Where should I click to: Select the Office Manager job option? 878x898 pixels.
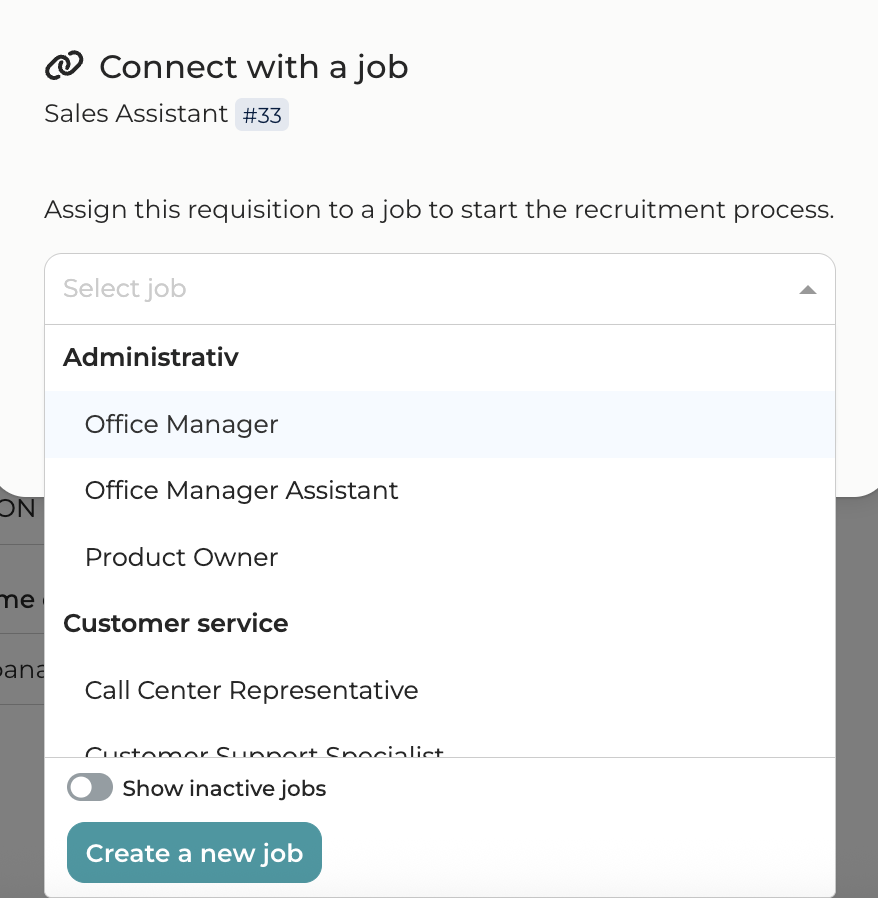(x=181, y=424)
